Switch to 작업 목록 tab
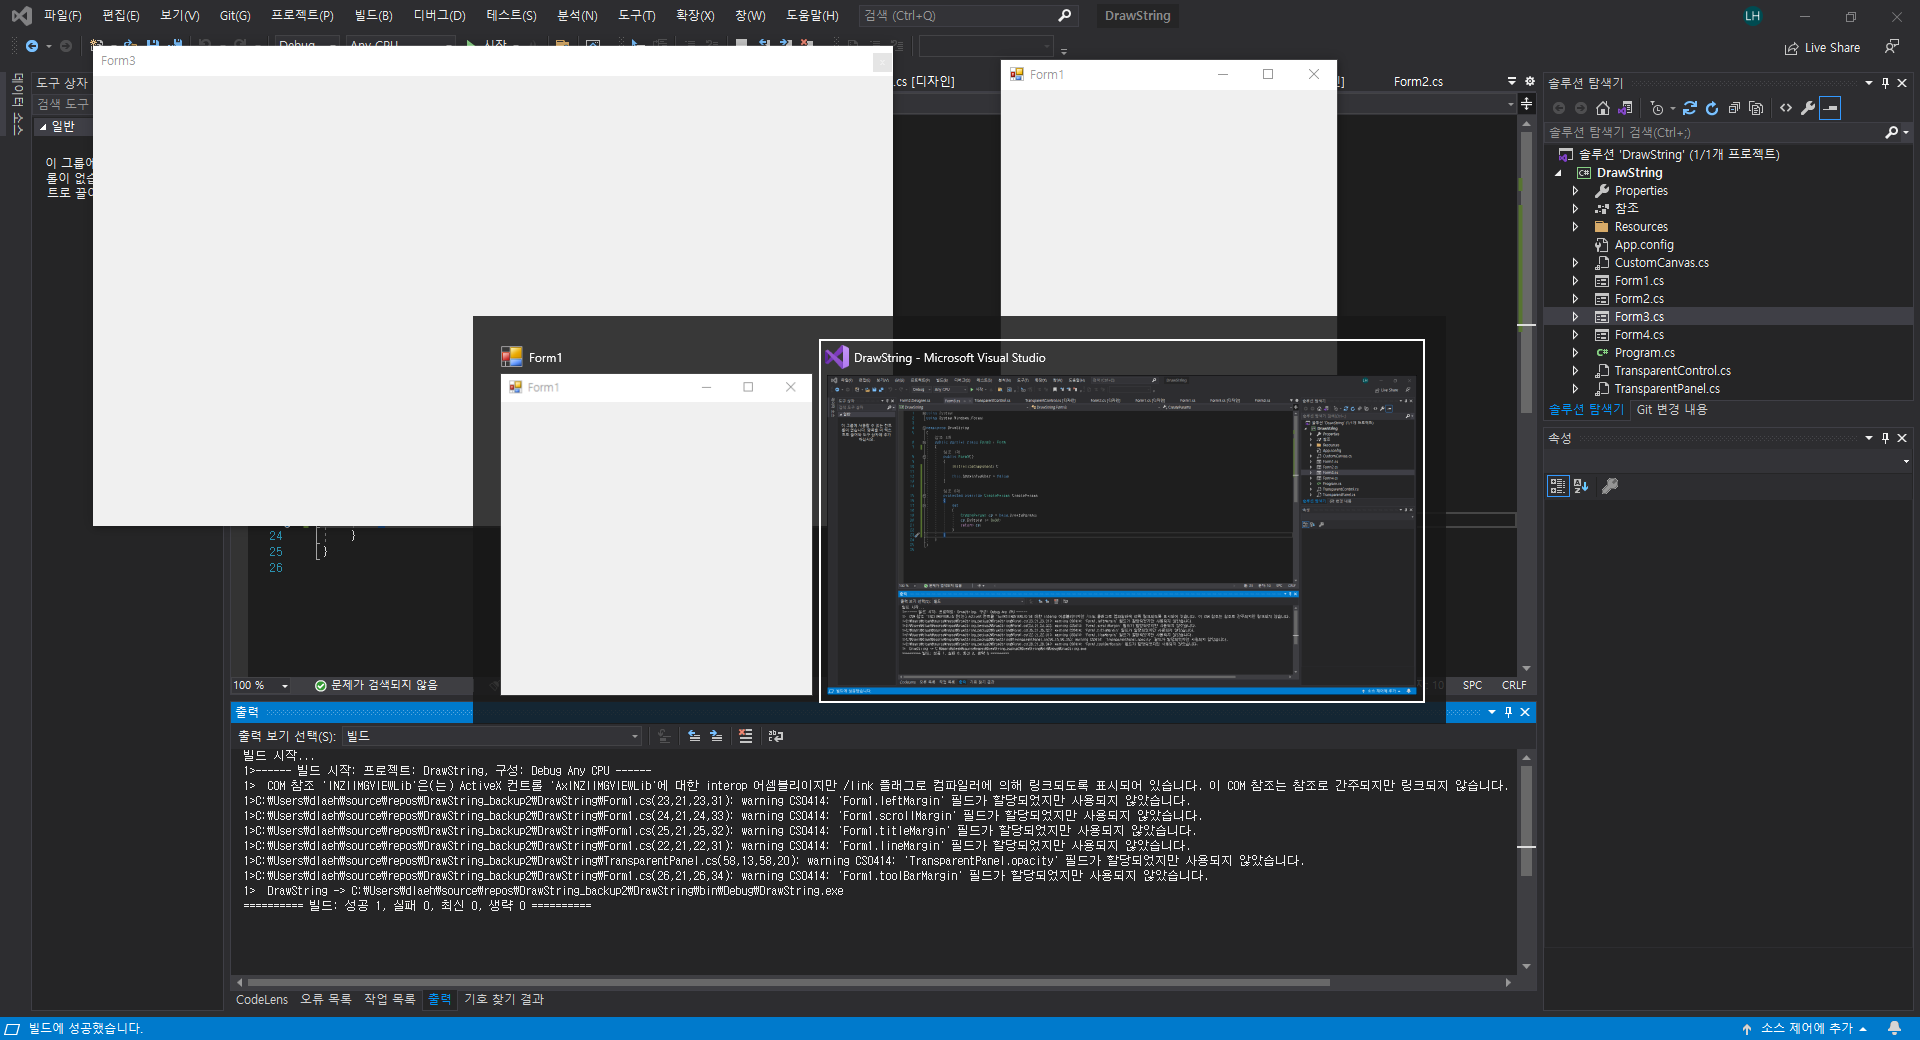1920x1040 pixels. (x=389, y=999)
